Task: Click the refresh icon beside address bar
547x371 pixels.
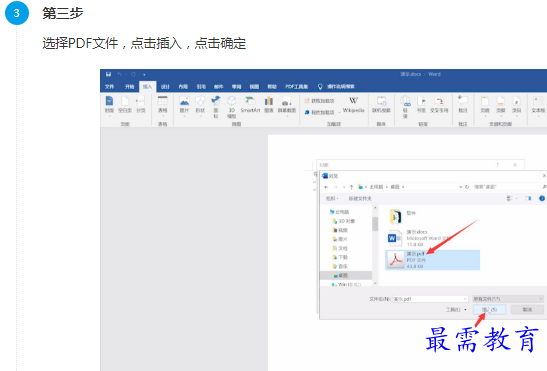Action: point(467,187)
